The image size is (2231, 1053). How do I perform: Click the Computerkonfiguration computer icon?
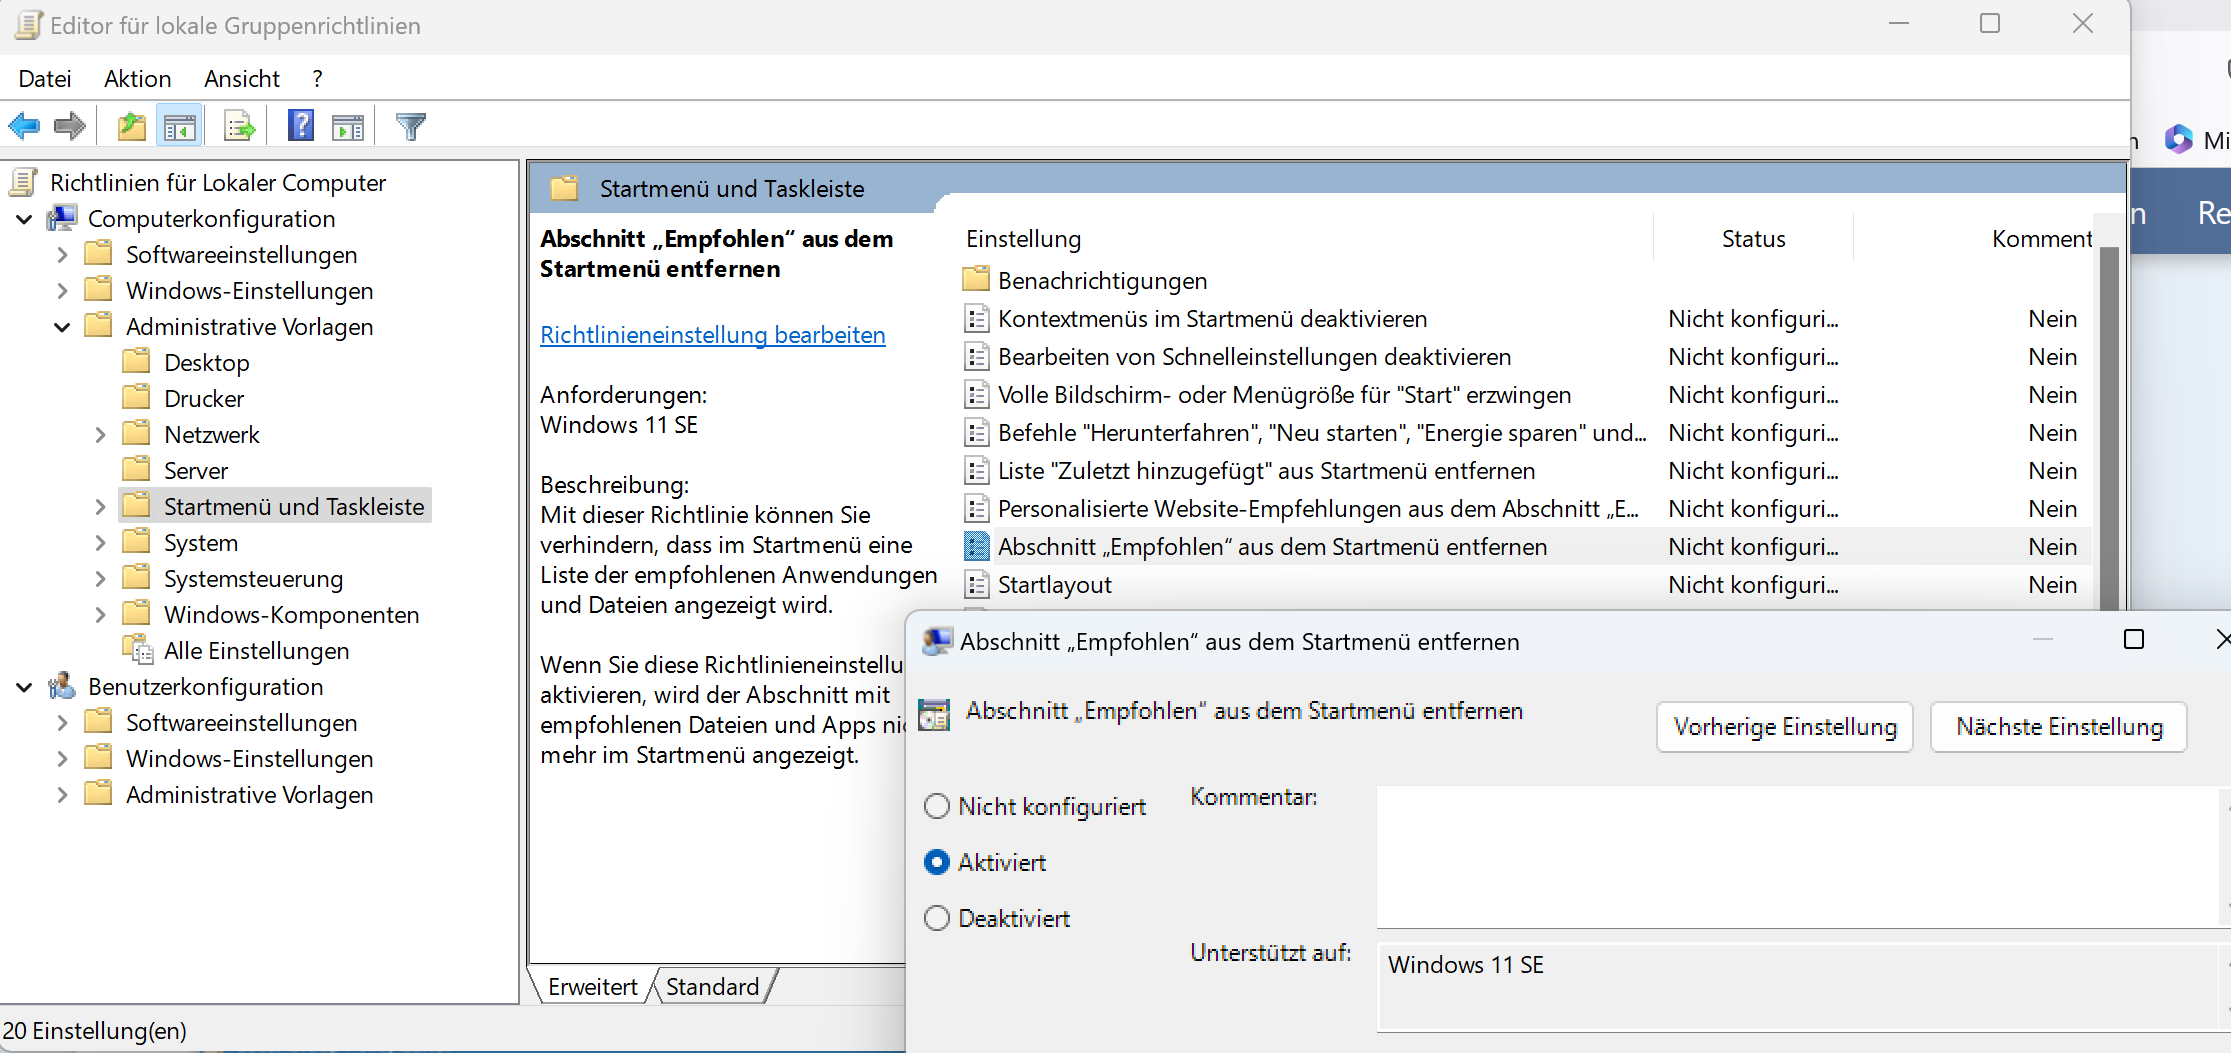point(62,218)
